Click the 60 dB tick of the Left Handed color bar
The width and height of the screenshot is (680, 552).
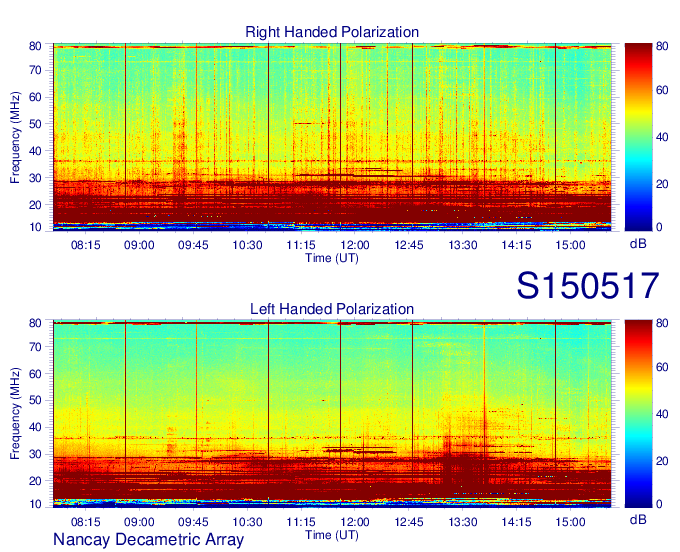pyautogui.click(x=662, y=367)
